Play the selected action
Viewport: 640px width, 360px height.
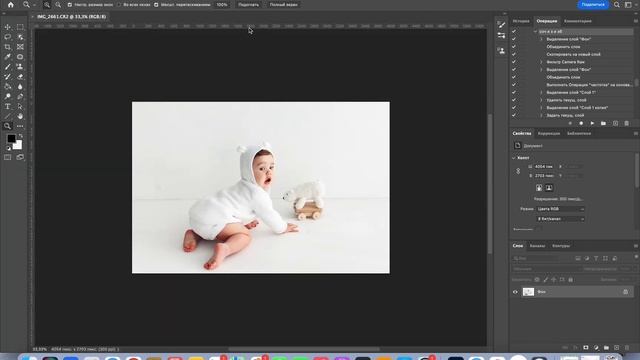click(x=592, y=123)
